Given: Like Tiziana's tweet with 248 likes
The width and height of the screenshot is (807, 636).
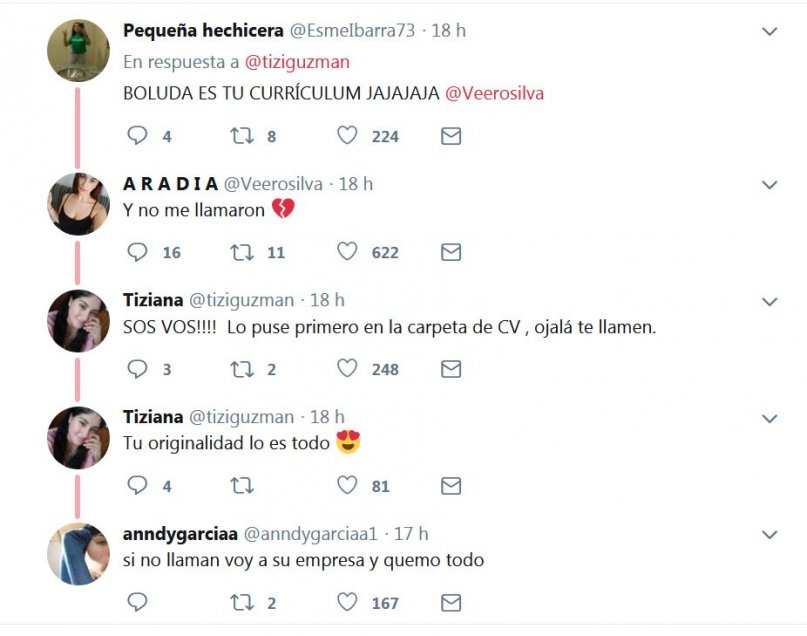Looking at the screenshot, I should point(347,369).
